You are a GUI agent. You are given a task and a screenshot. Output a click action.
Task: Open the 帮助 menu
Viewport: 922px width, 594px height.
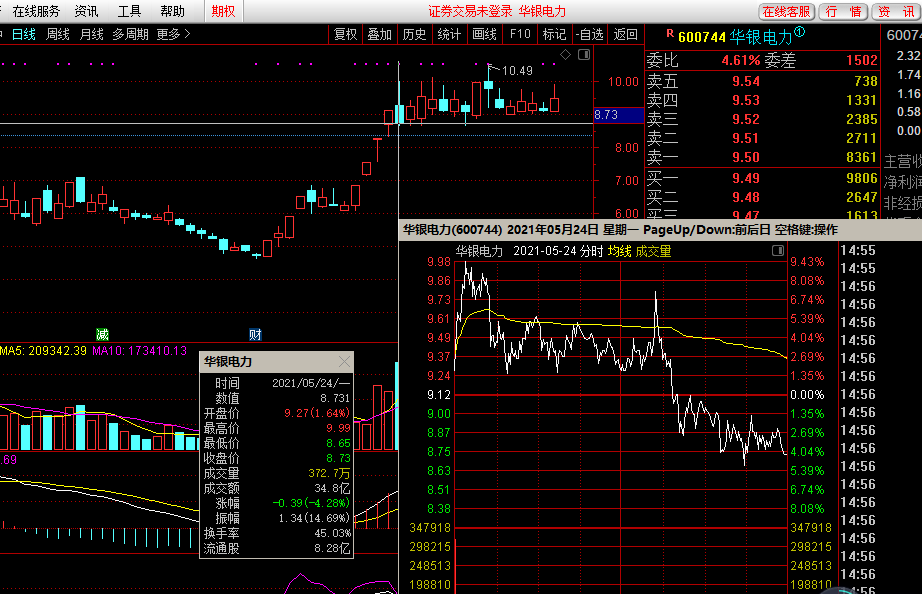click(x=172, y=11)
